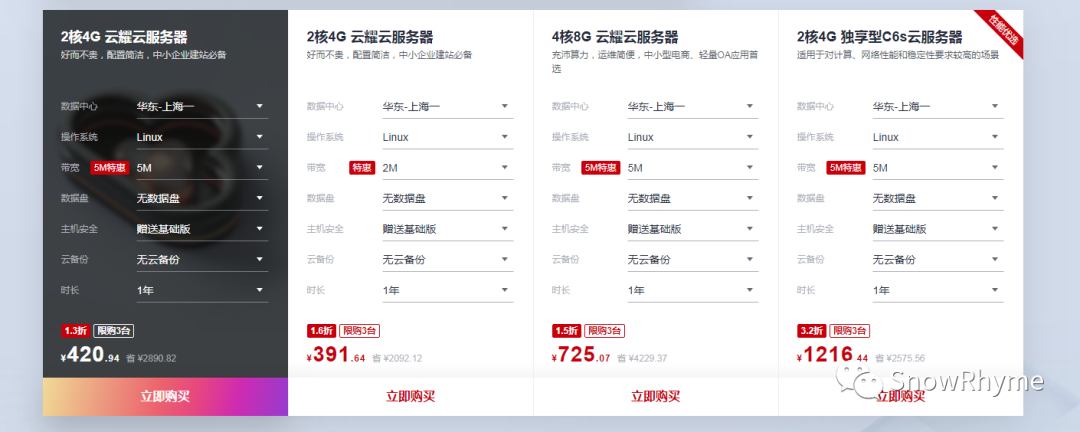Expand host security dropdown in 4核8G card

[693, 229]
